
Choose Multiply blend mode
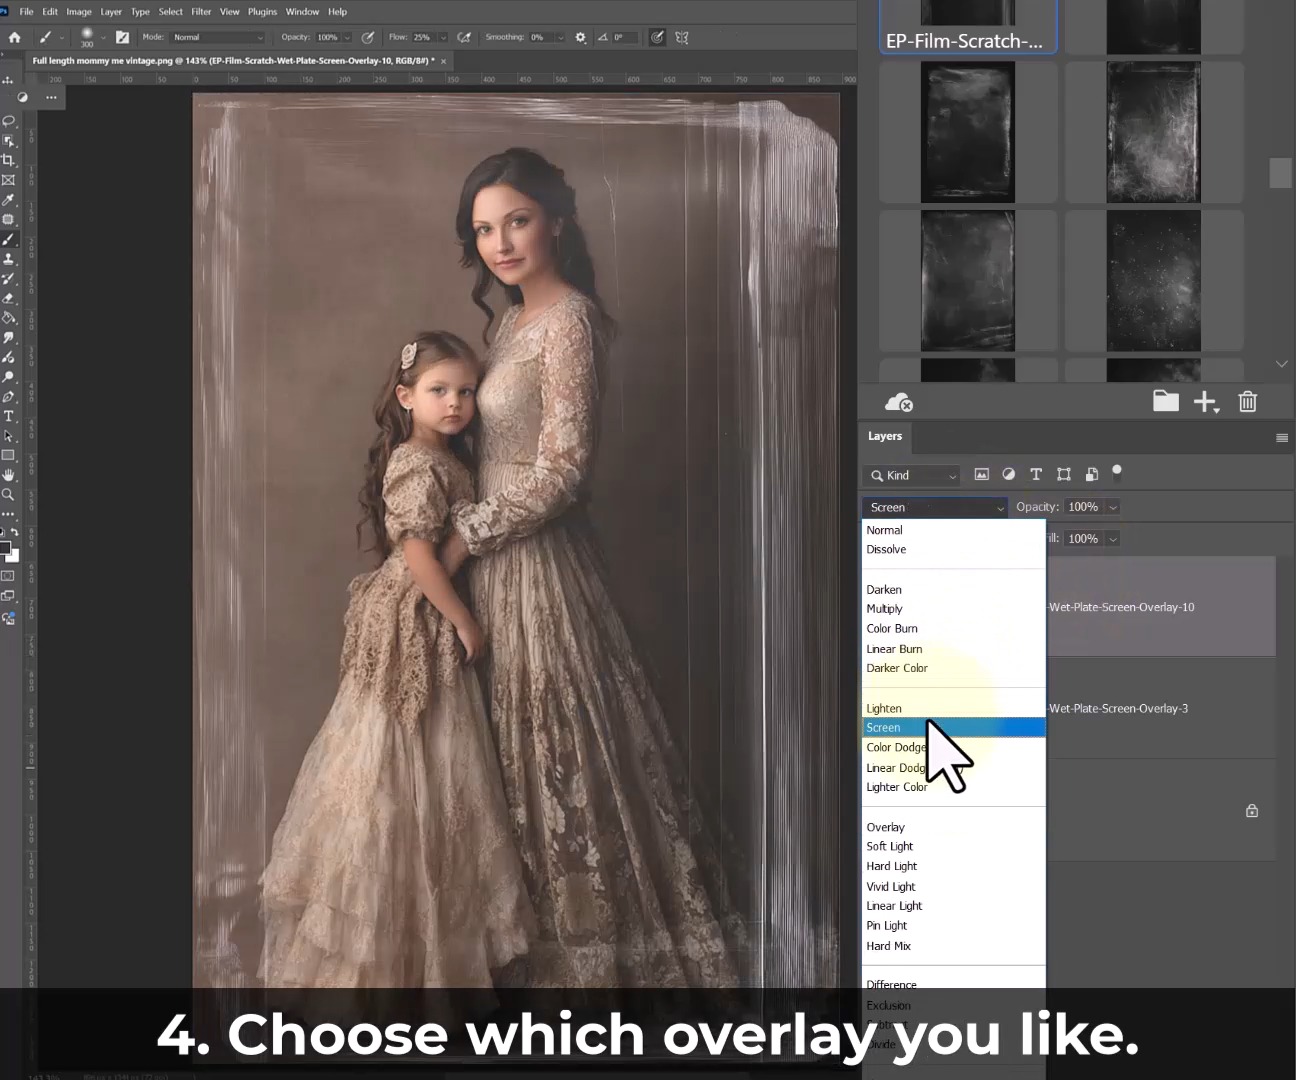pyautogui.click(x=885, y=609)
